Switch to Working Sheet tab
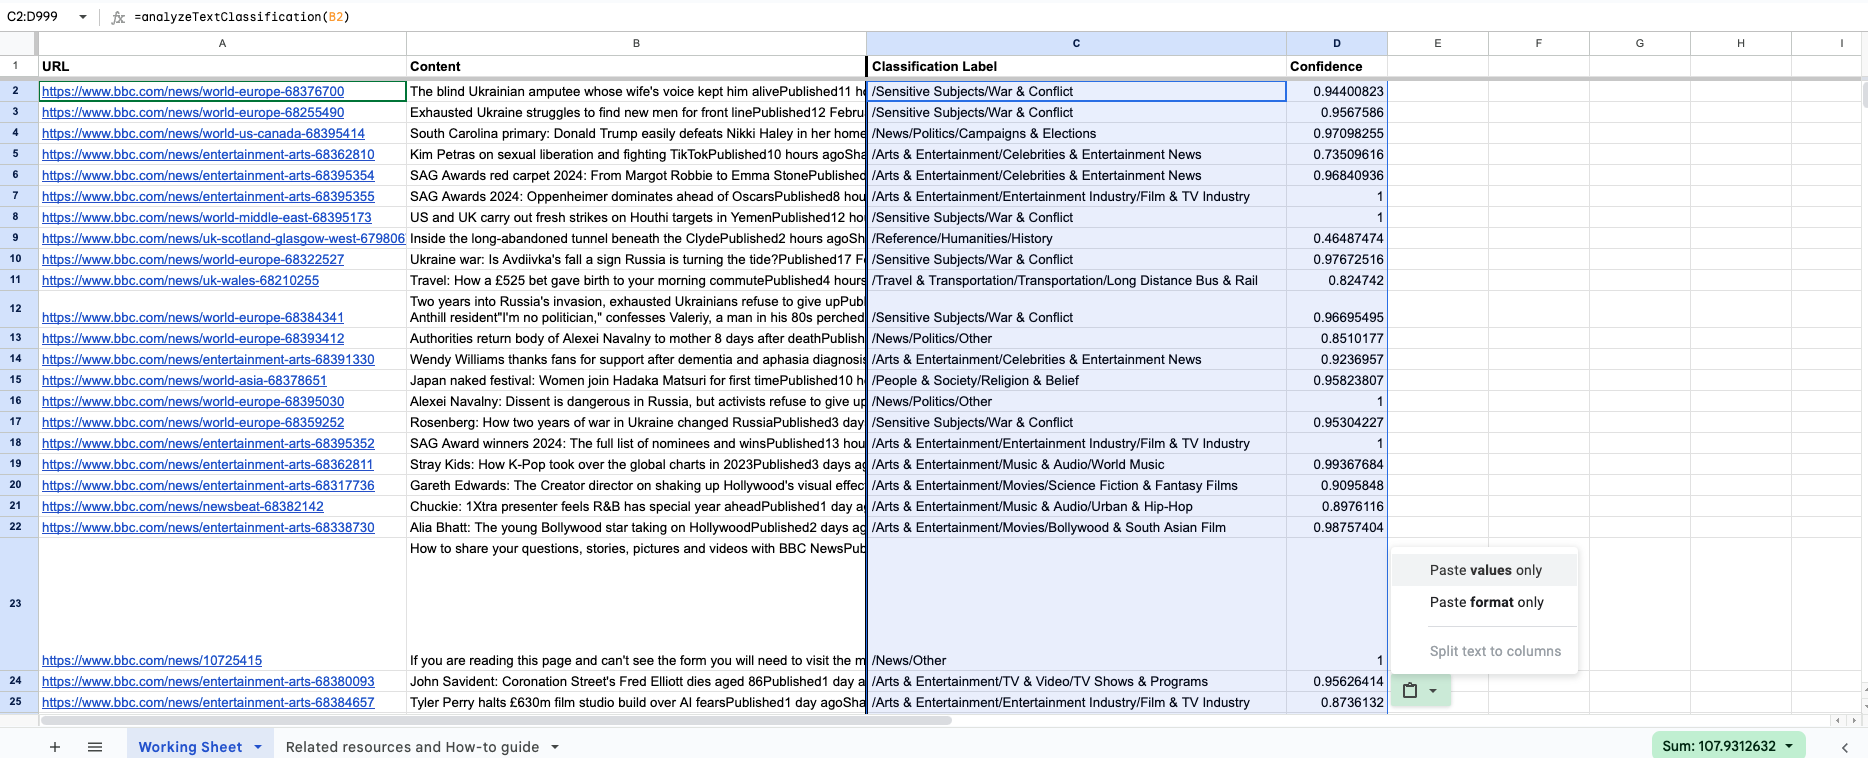 pos(190,747)
